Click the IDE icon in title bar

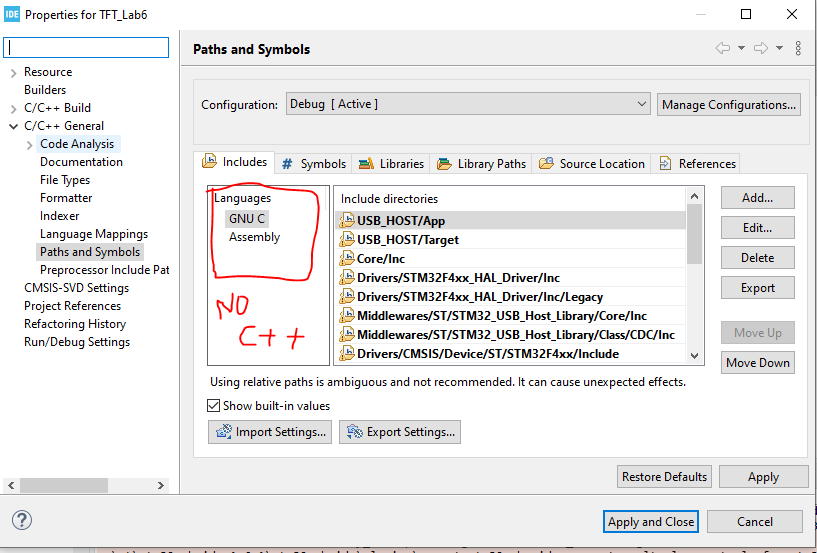pyautogui.click(x=11, y=14)
